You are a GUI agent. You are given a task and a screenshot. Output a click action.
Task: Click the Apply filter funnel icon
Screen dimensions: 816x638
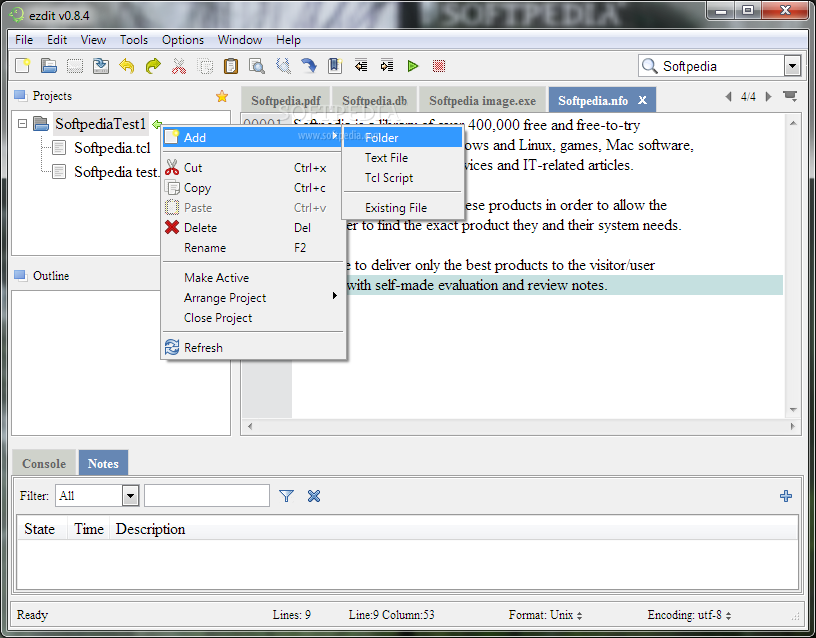click(286, 496)
